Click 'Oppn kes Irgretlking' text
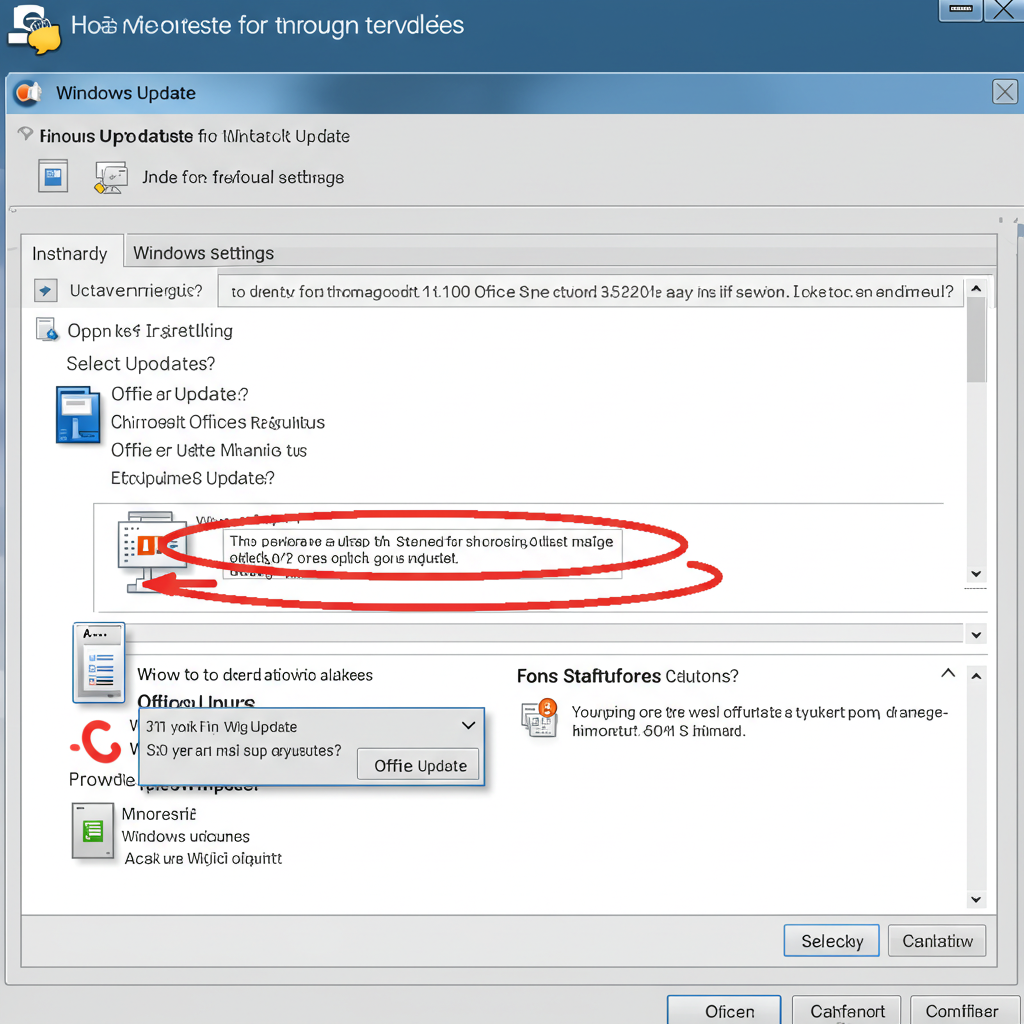1024x1024 pixels. [150, 331]
